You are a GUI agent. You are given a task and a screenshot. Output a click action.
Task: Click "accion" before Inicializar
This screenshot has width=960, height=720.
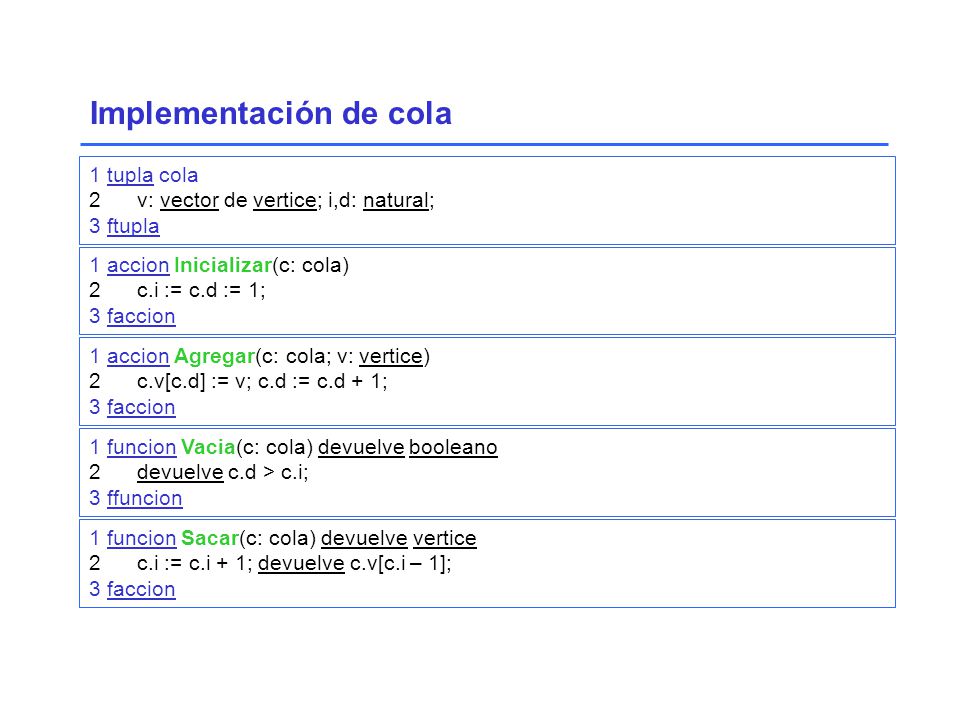pos(138,265)
